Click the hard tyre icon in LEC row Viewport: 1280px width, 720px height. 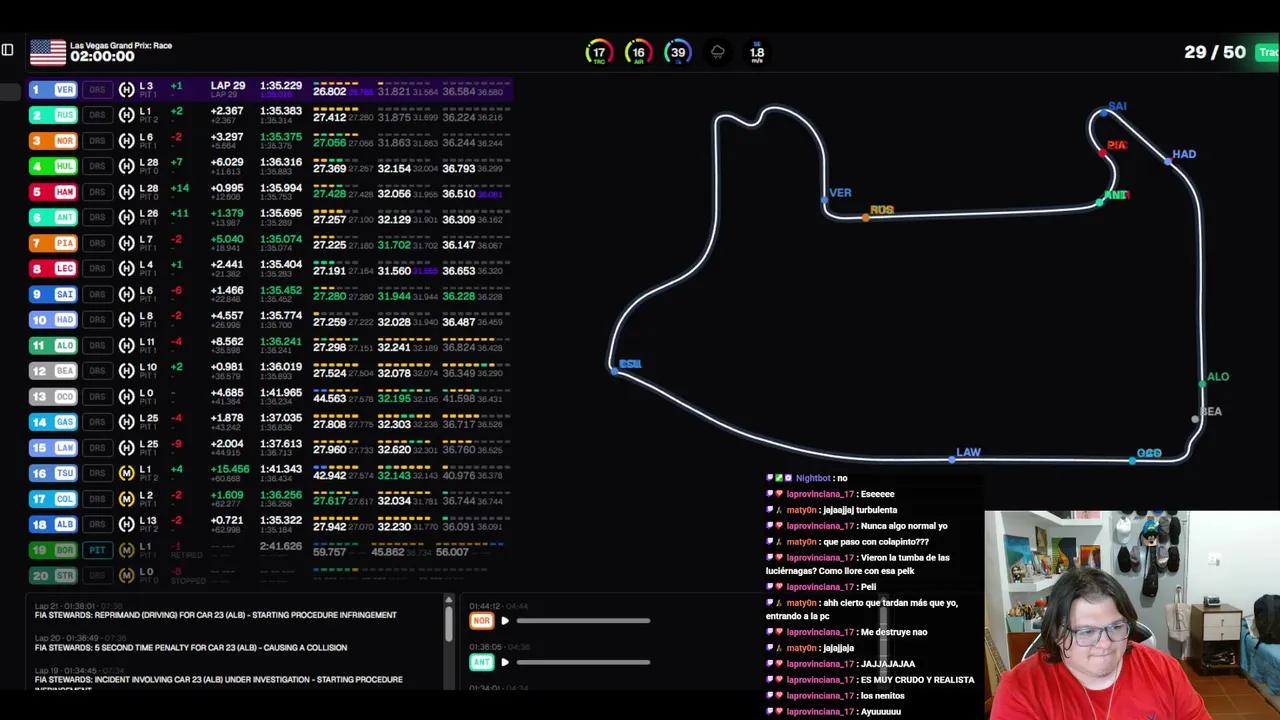(x=126, y=269)
